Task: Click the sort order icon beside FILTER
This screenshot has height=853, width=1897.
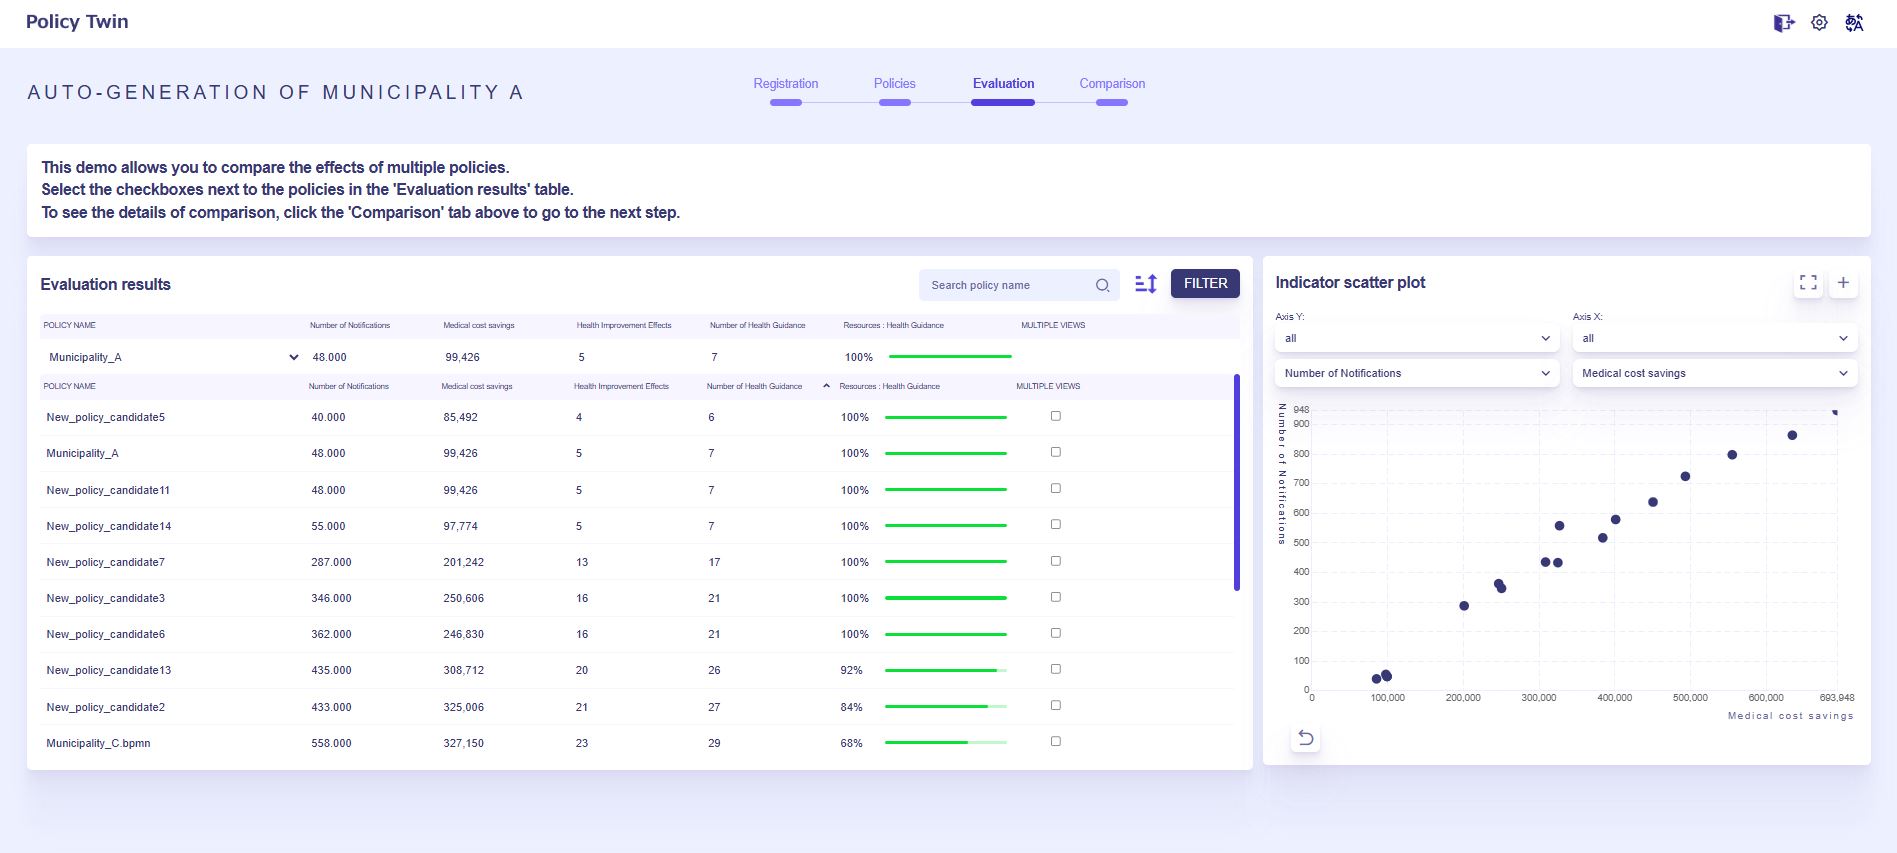Action: click(1146, 284)
